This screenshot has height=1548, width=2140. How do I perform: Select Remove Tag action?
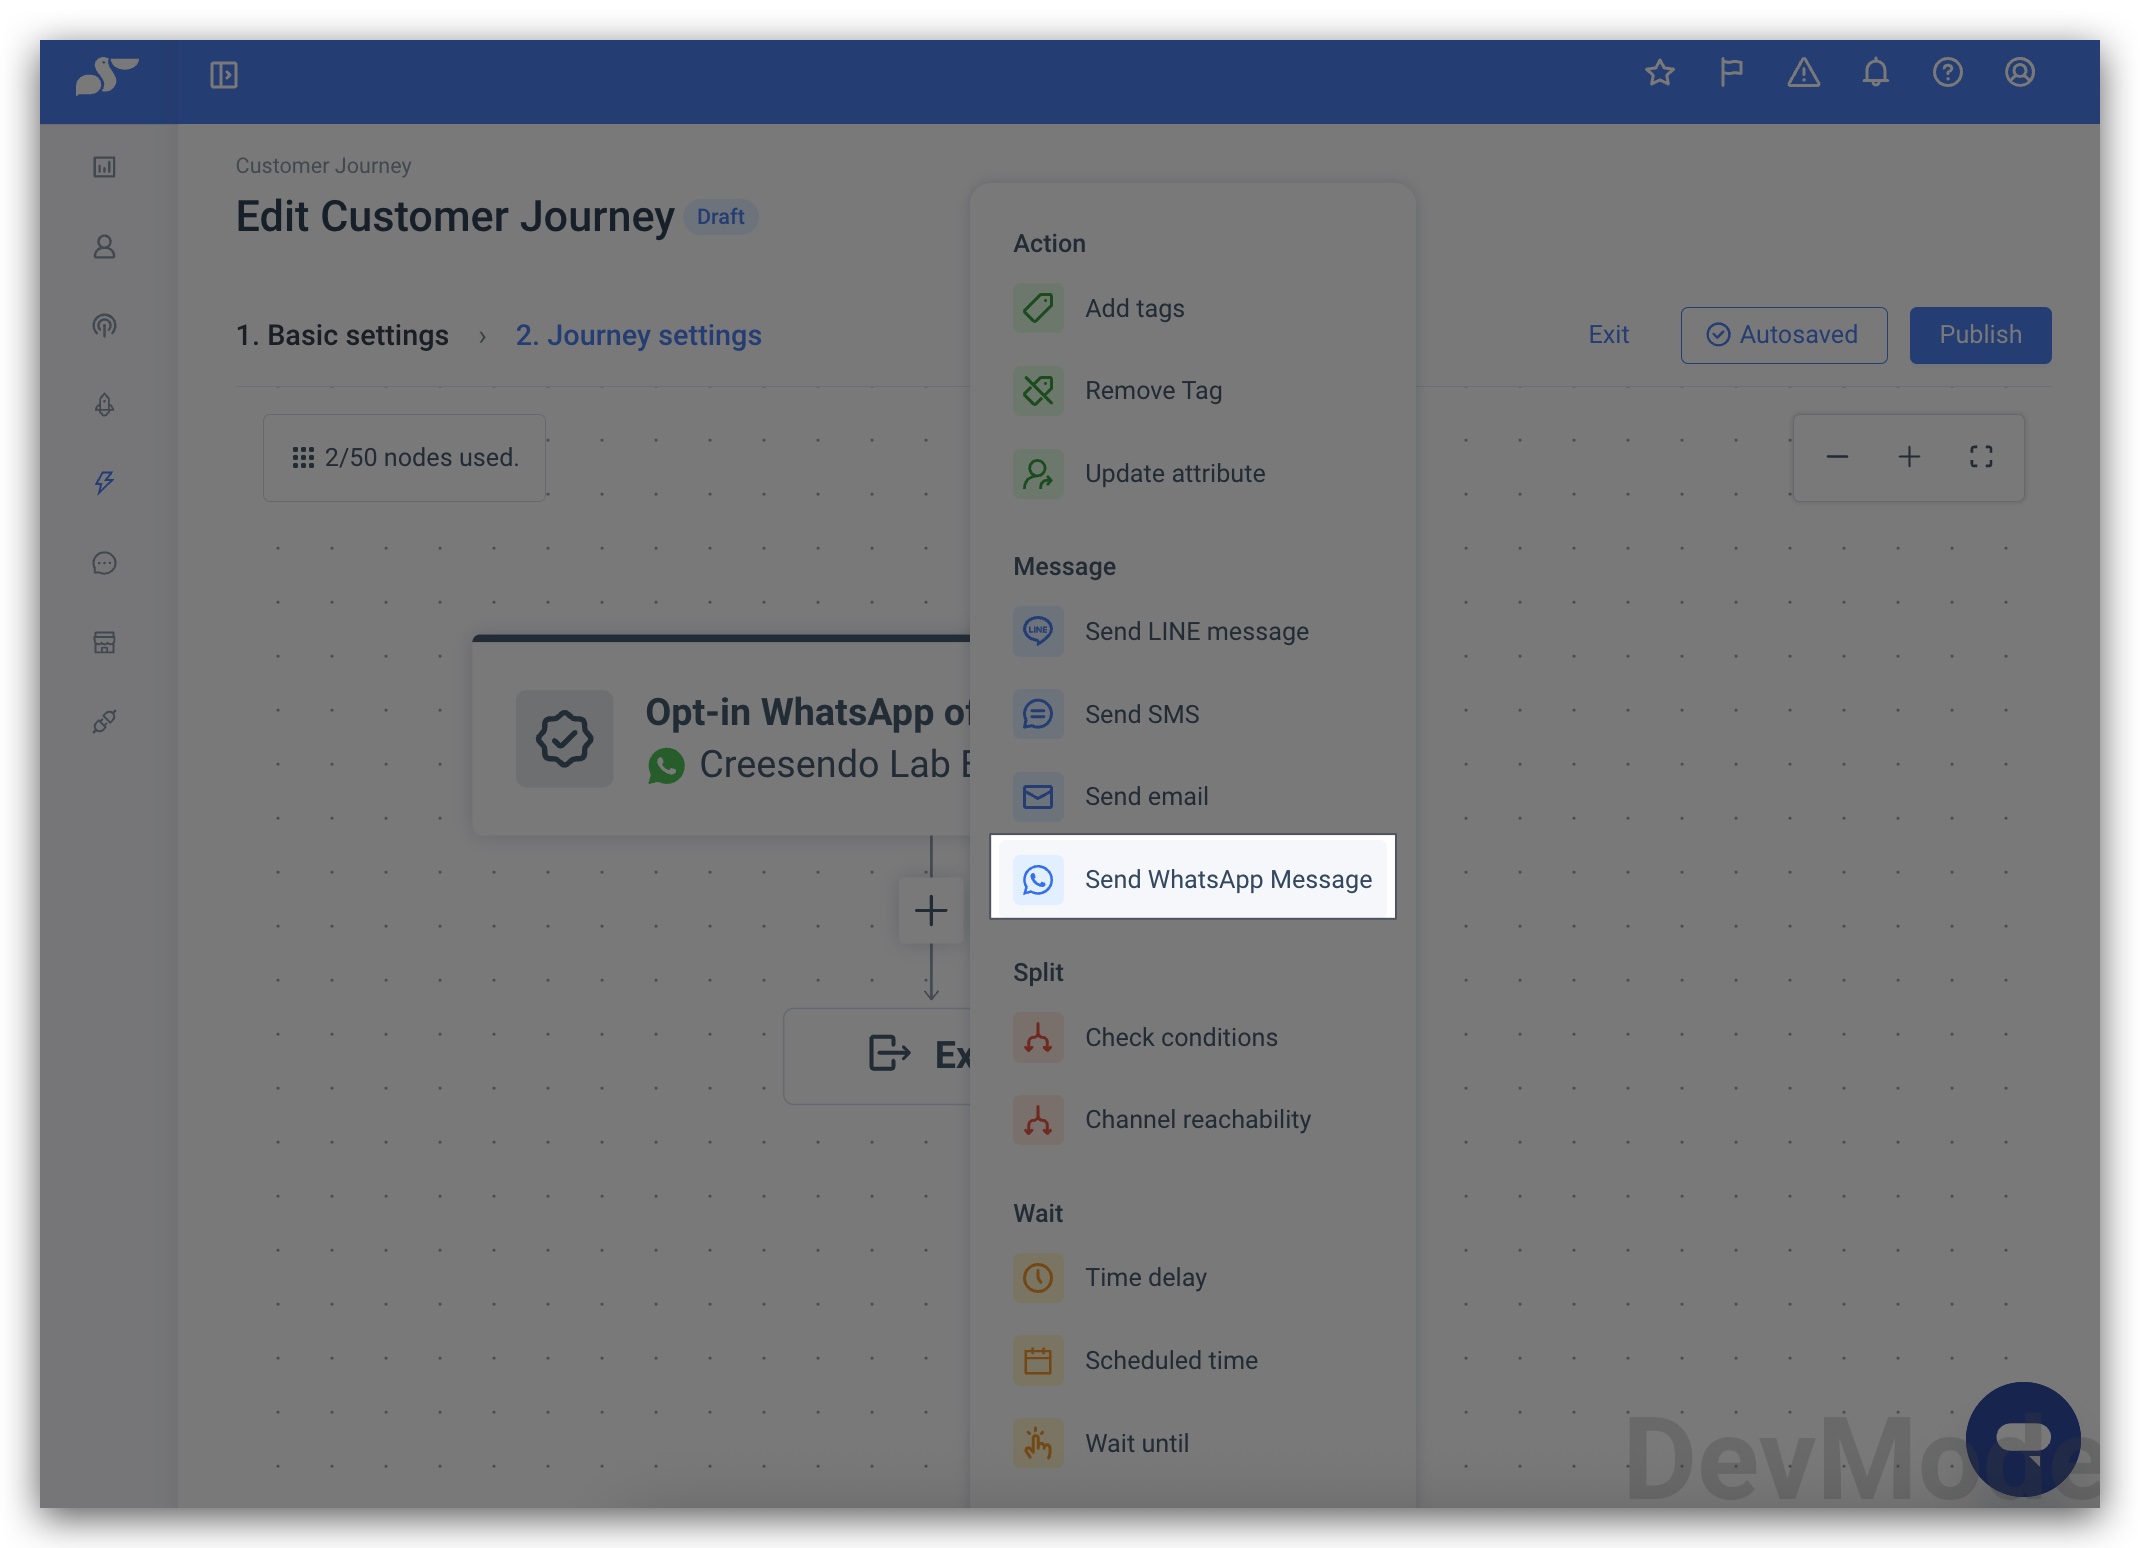tap(1193, 390)
